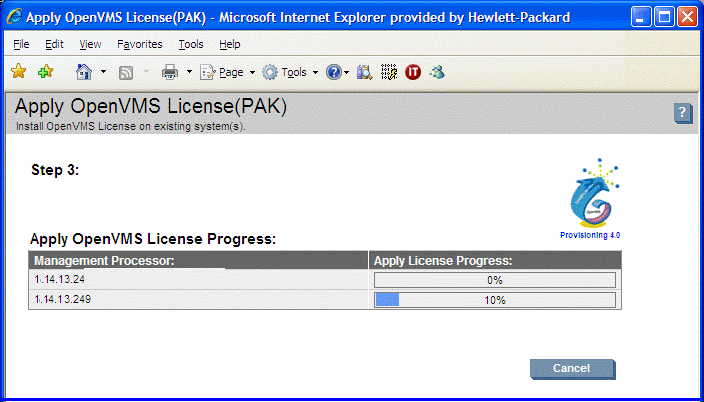The width and height of the screenshot is (704, 402).
Task: Click the RSS feeds icon
Action: 126,72
